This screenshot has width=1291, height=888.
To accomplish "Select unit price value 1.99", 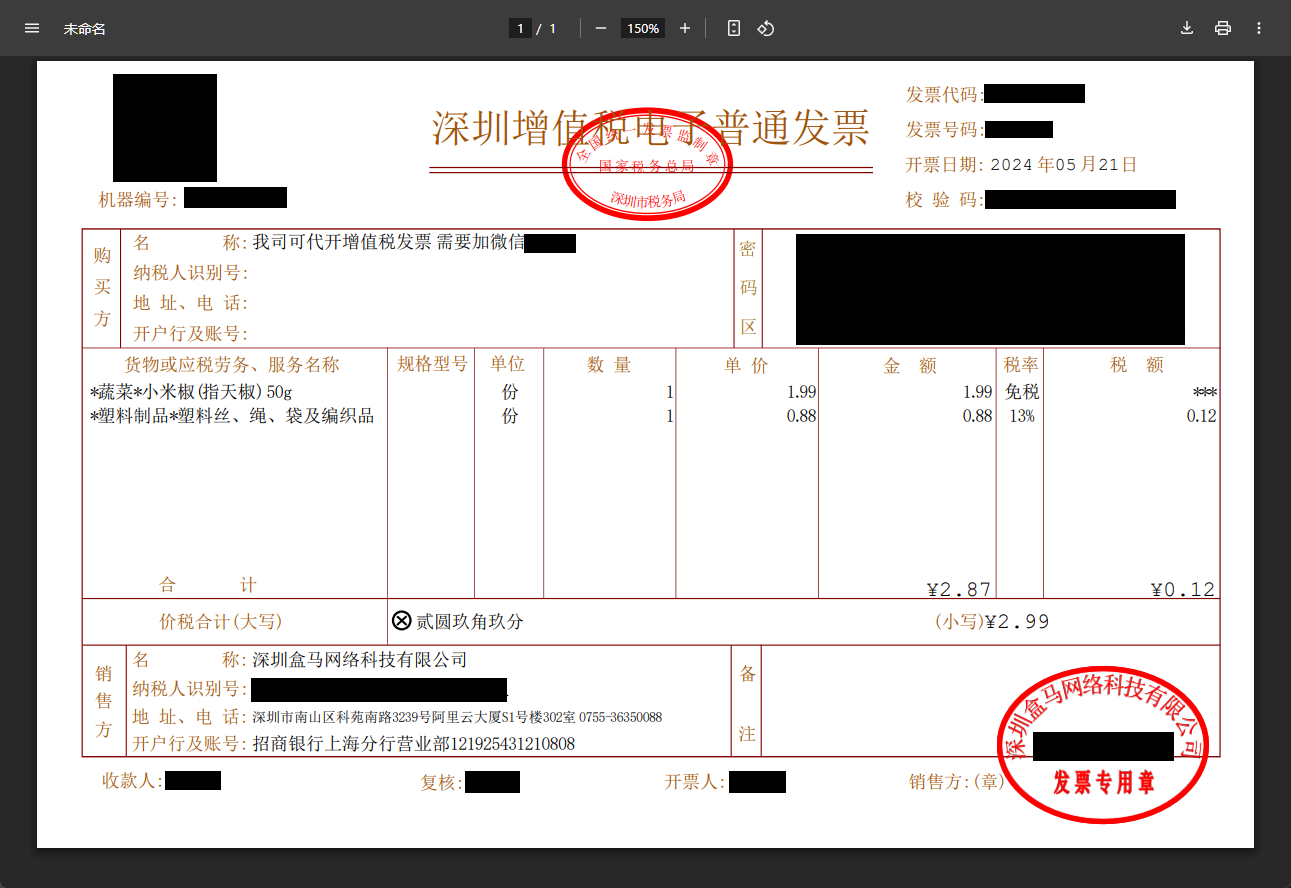I will point(801,392).
